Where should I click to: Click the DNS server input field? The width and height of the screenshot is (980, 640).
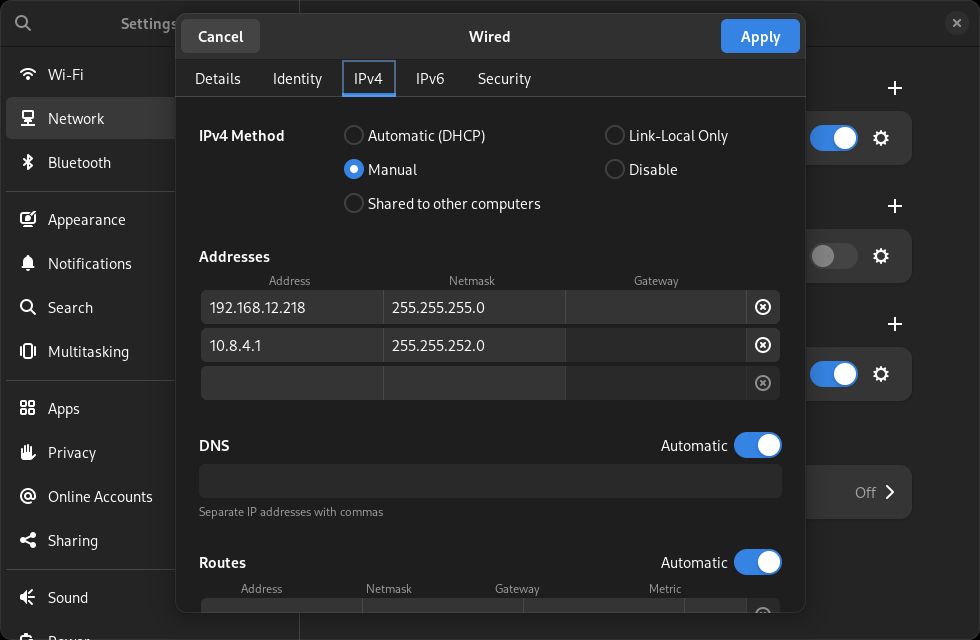(490, 481)
